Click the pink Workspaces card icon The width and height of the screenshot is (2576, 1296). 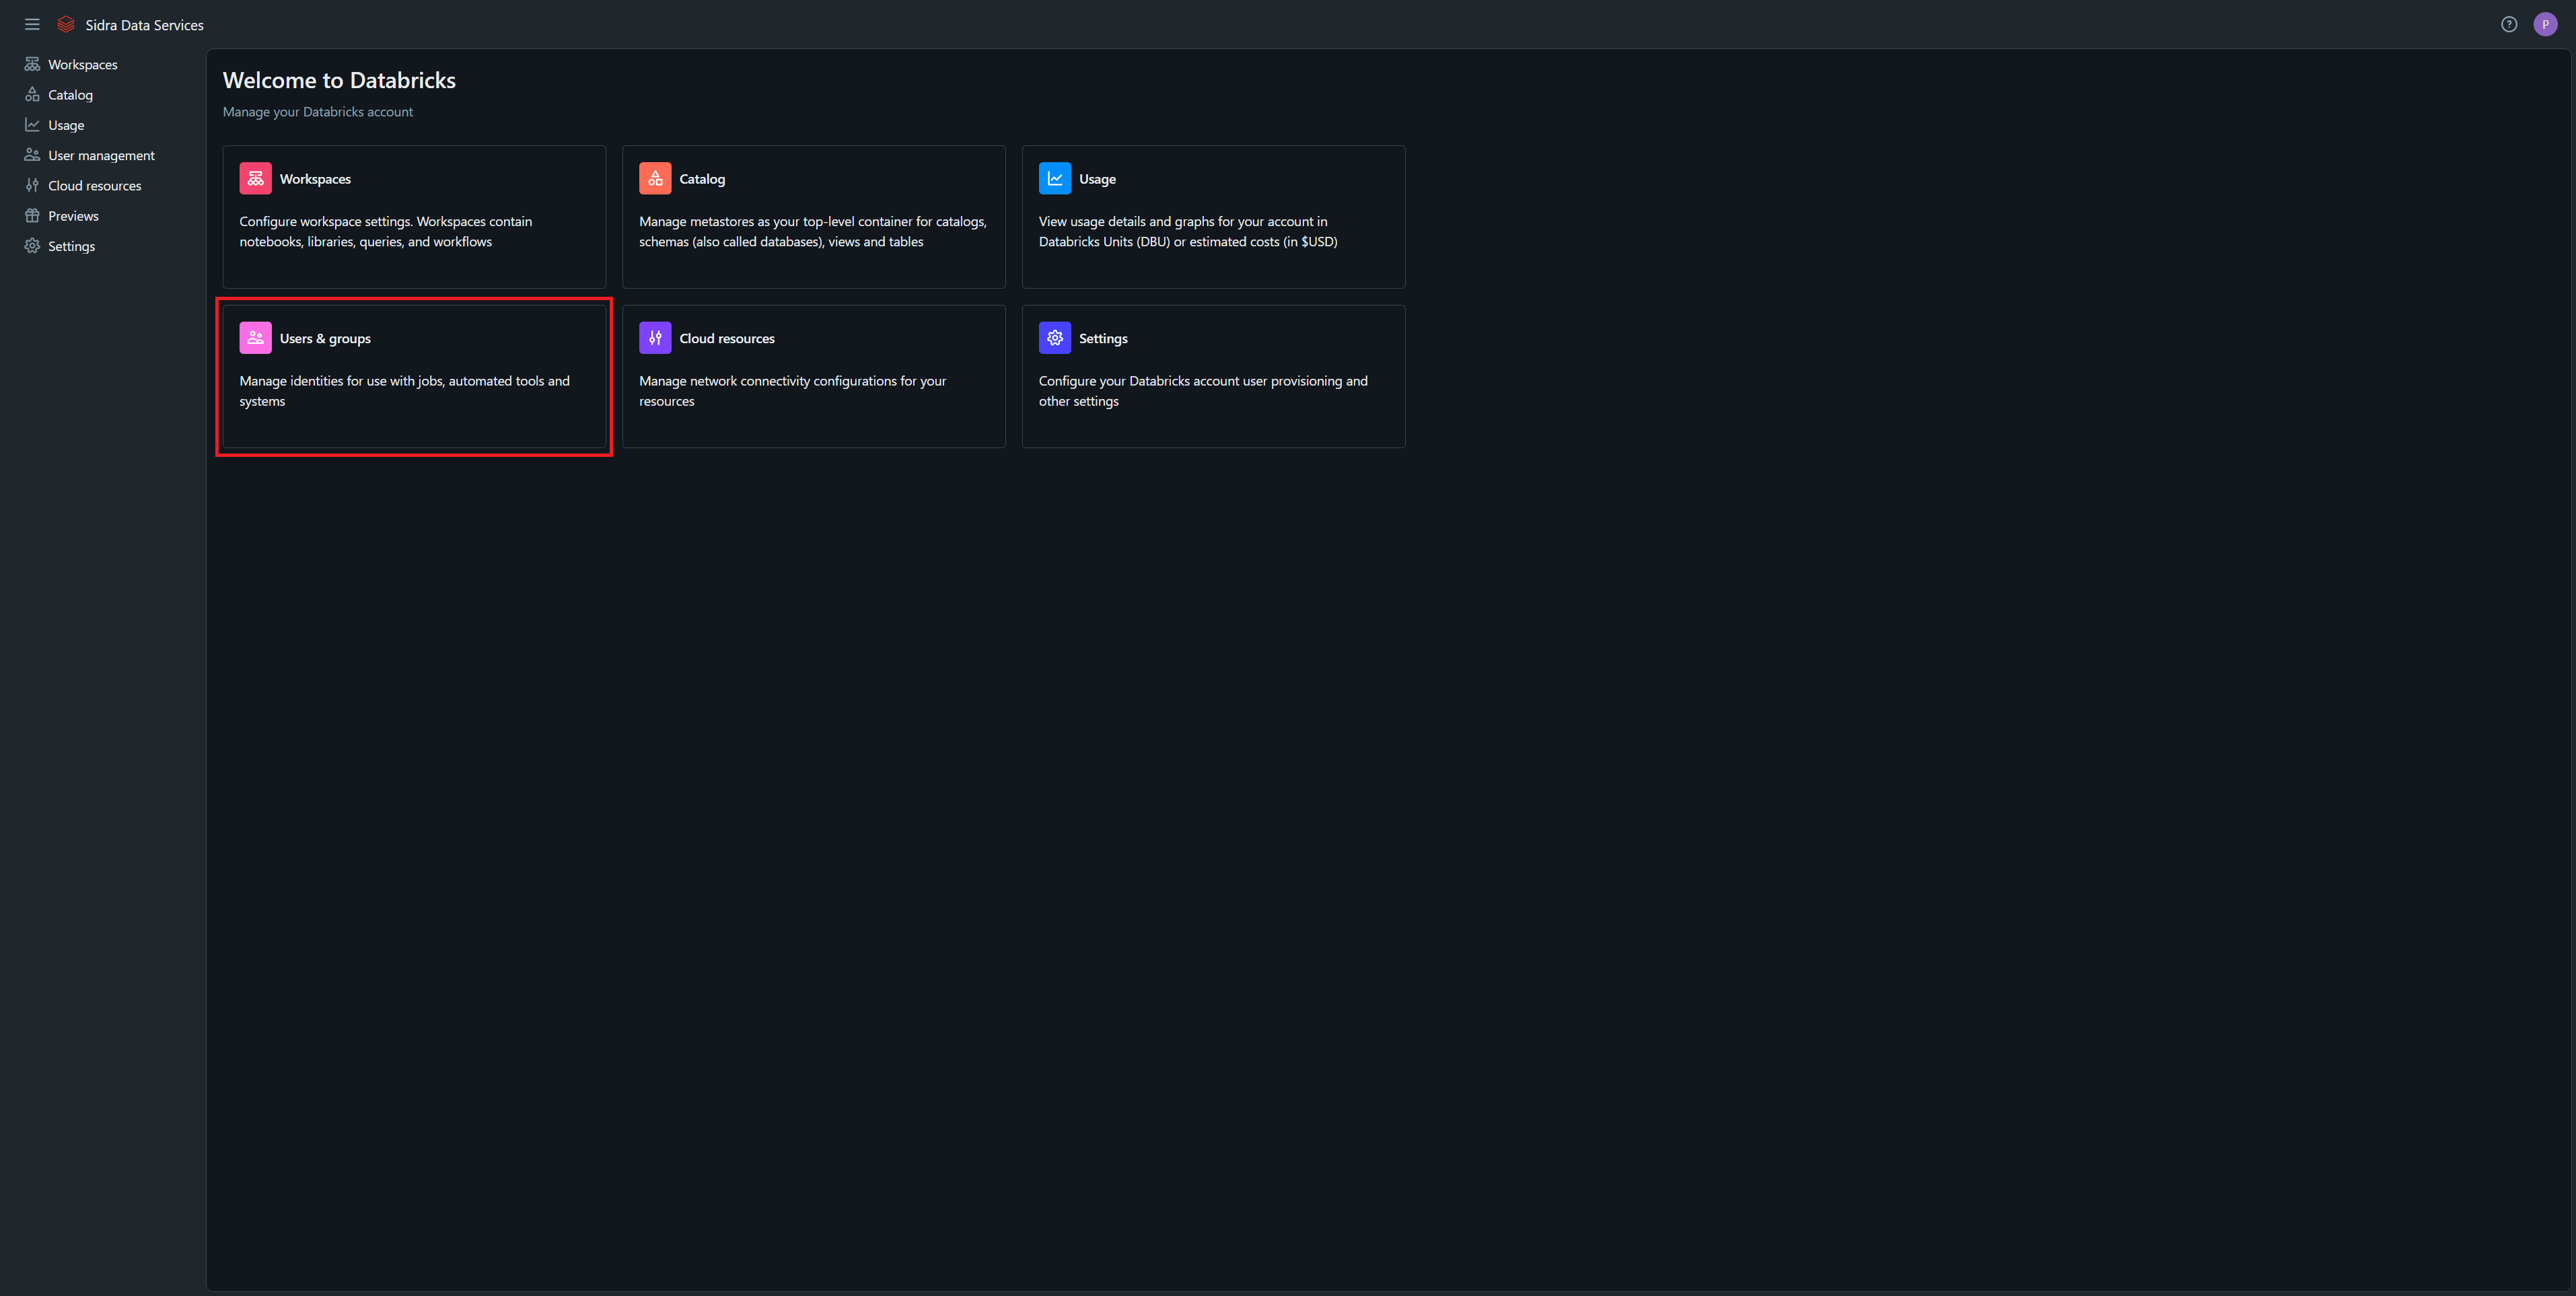(255, 178)
